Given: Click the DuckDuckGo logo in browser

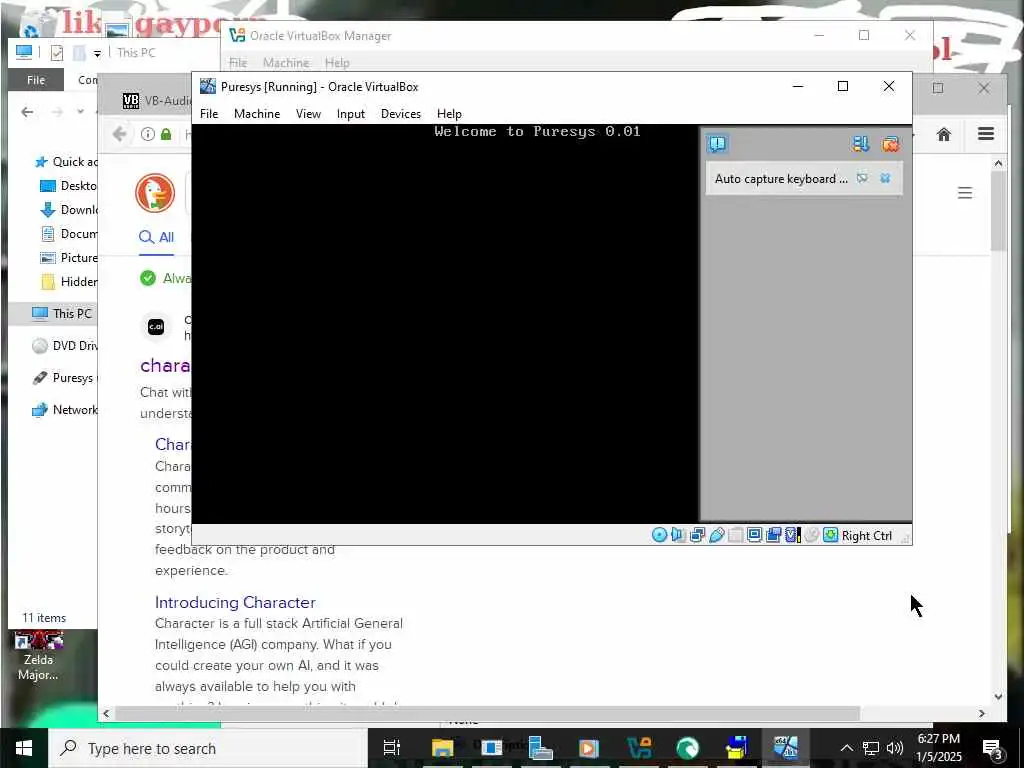Looking at the screenshot, I should 155,193.
